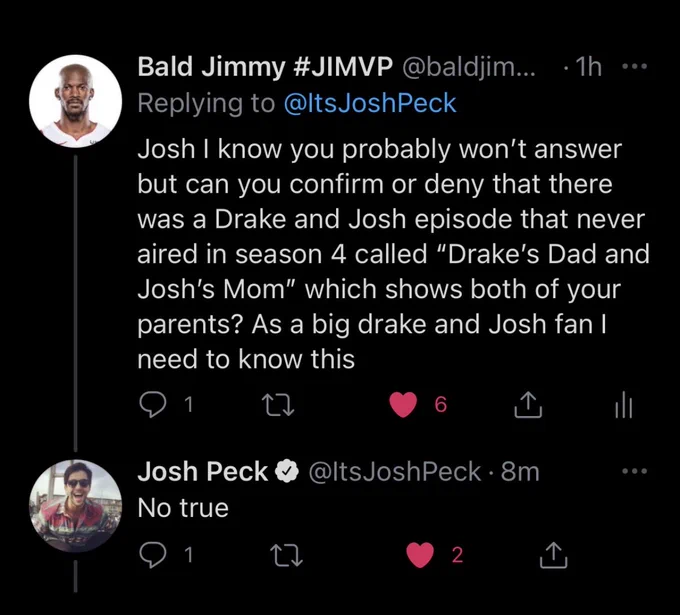
Task: Reply to Bald Jimmy's tweet
Action: click(x=153, y=405)
